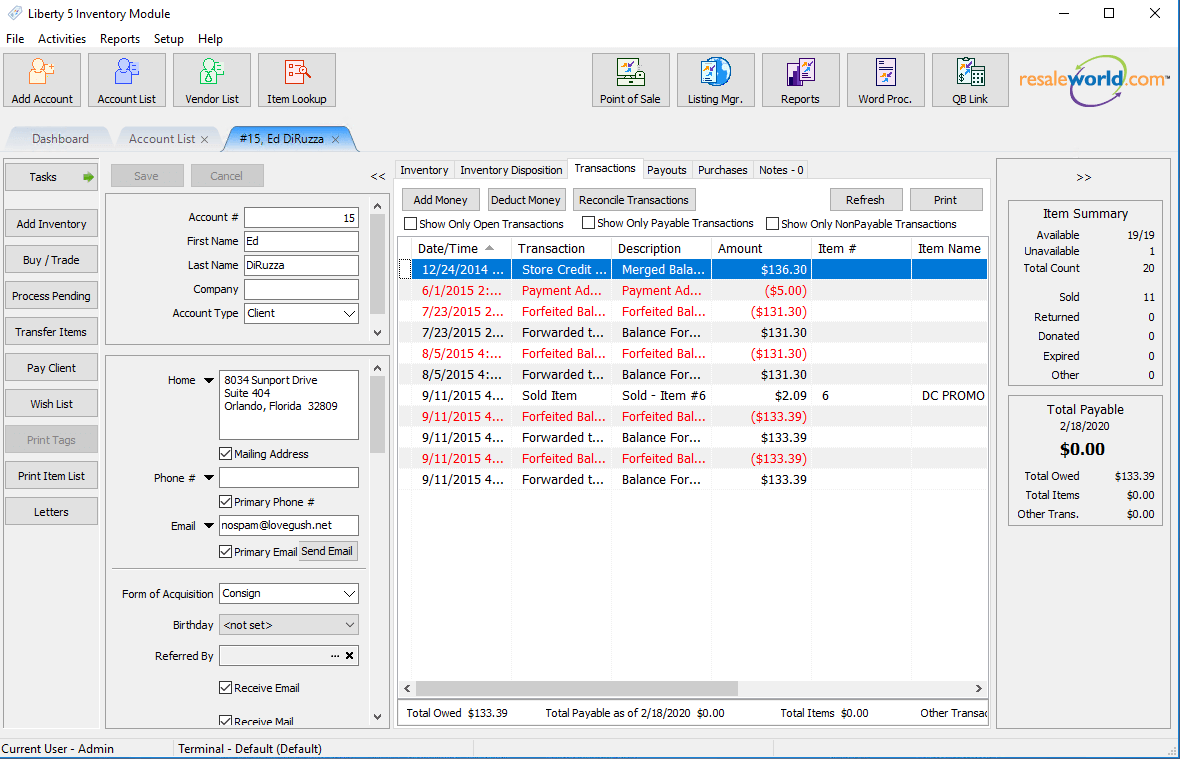The height and width of the screenshot is (759, 1180).
Task: Open the Account List toolbar icon
Action: 126,80
